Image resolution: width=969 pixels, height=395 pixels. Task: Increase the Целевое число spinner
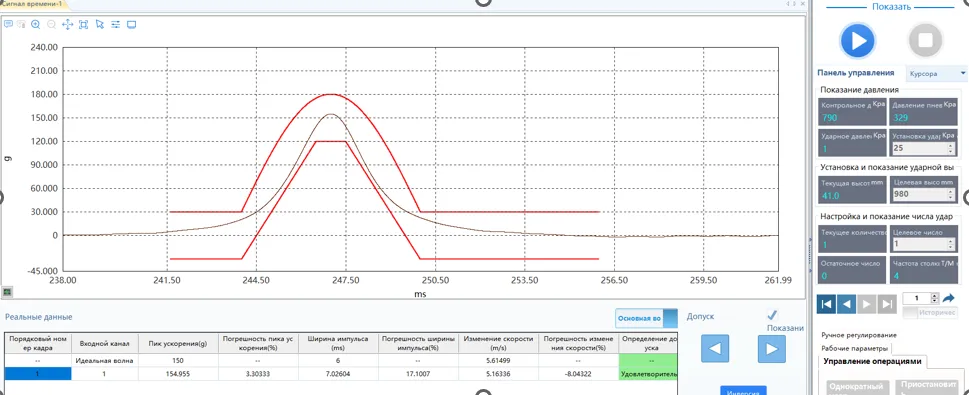pyautogui.click(x=950, y=241)
